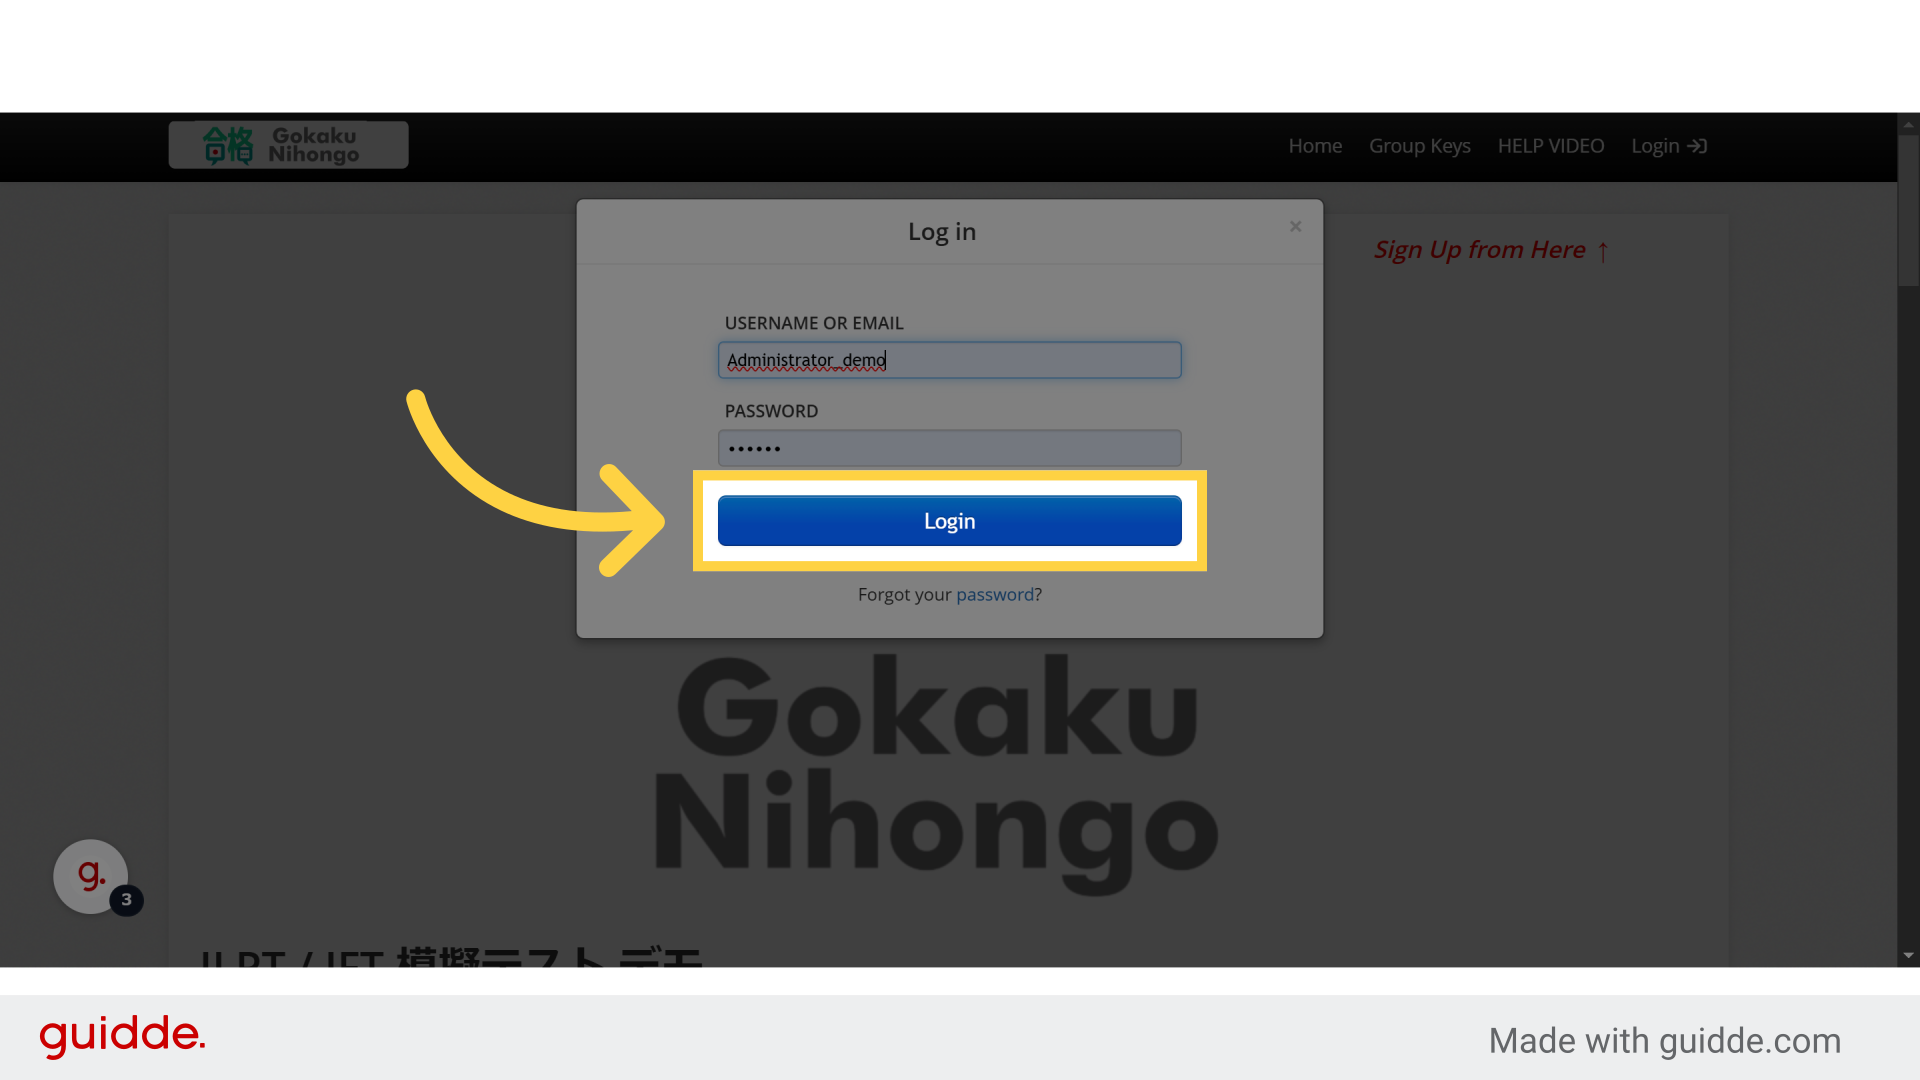Screen dimensions: 1920x1080
Task: Open Home in navigation bar
Action: click(1314, 146)
